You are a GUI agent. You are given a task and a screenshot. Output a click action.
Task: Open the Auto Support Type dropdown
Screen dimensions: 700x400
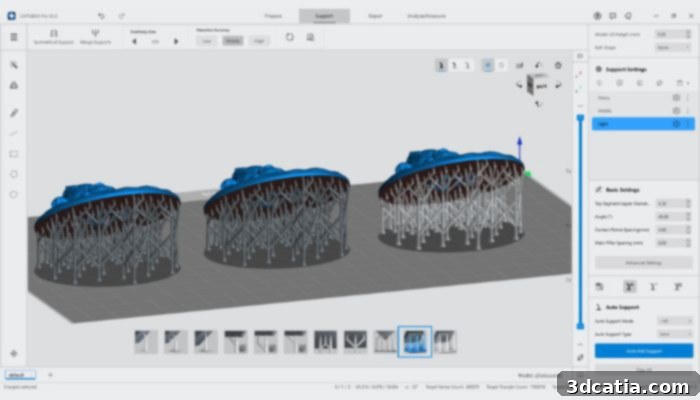click(x=675, y=334)
